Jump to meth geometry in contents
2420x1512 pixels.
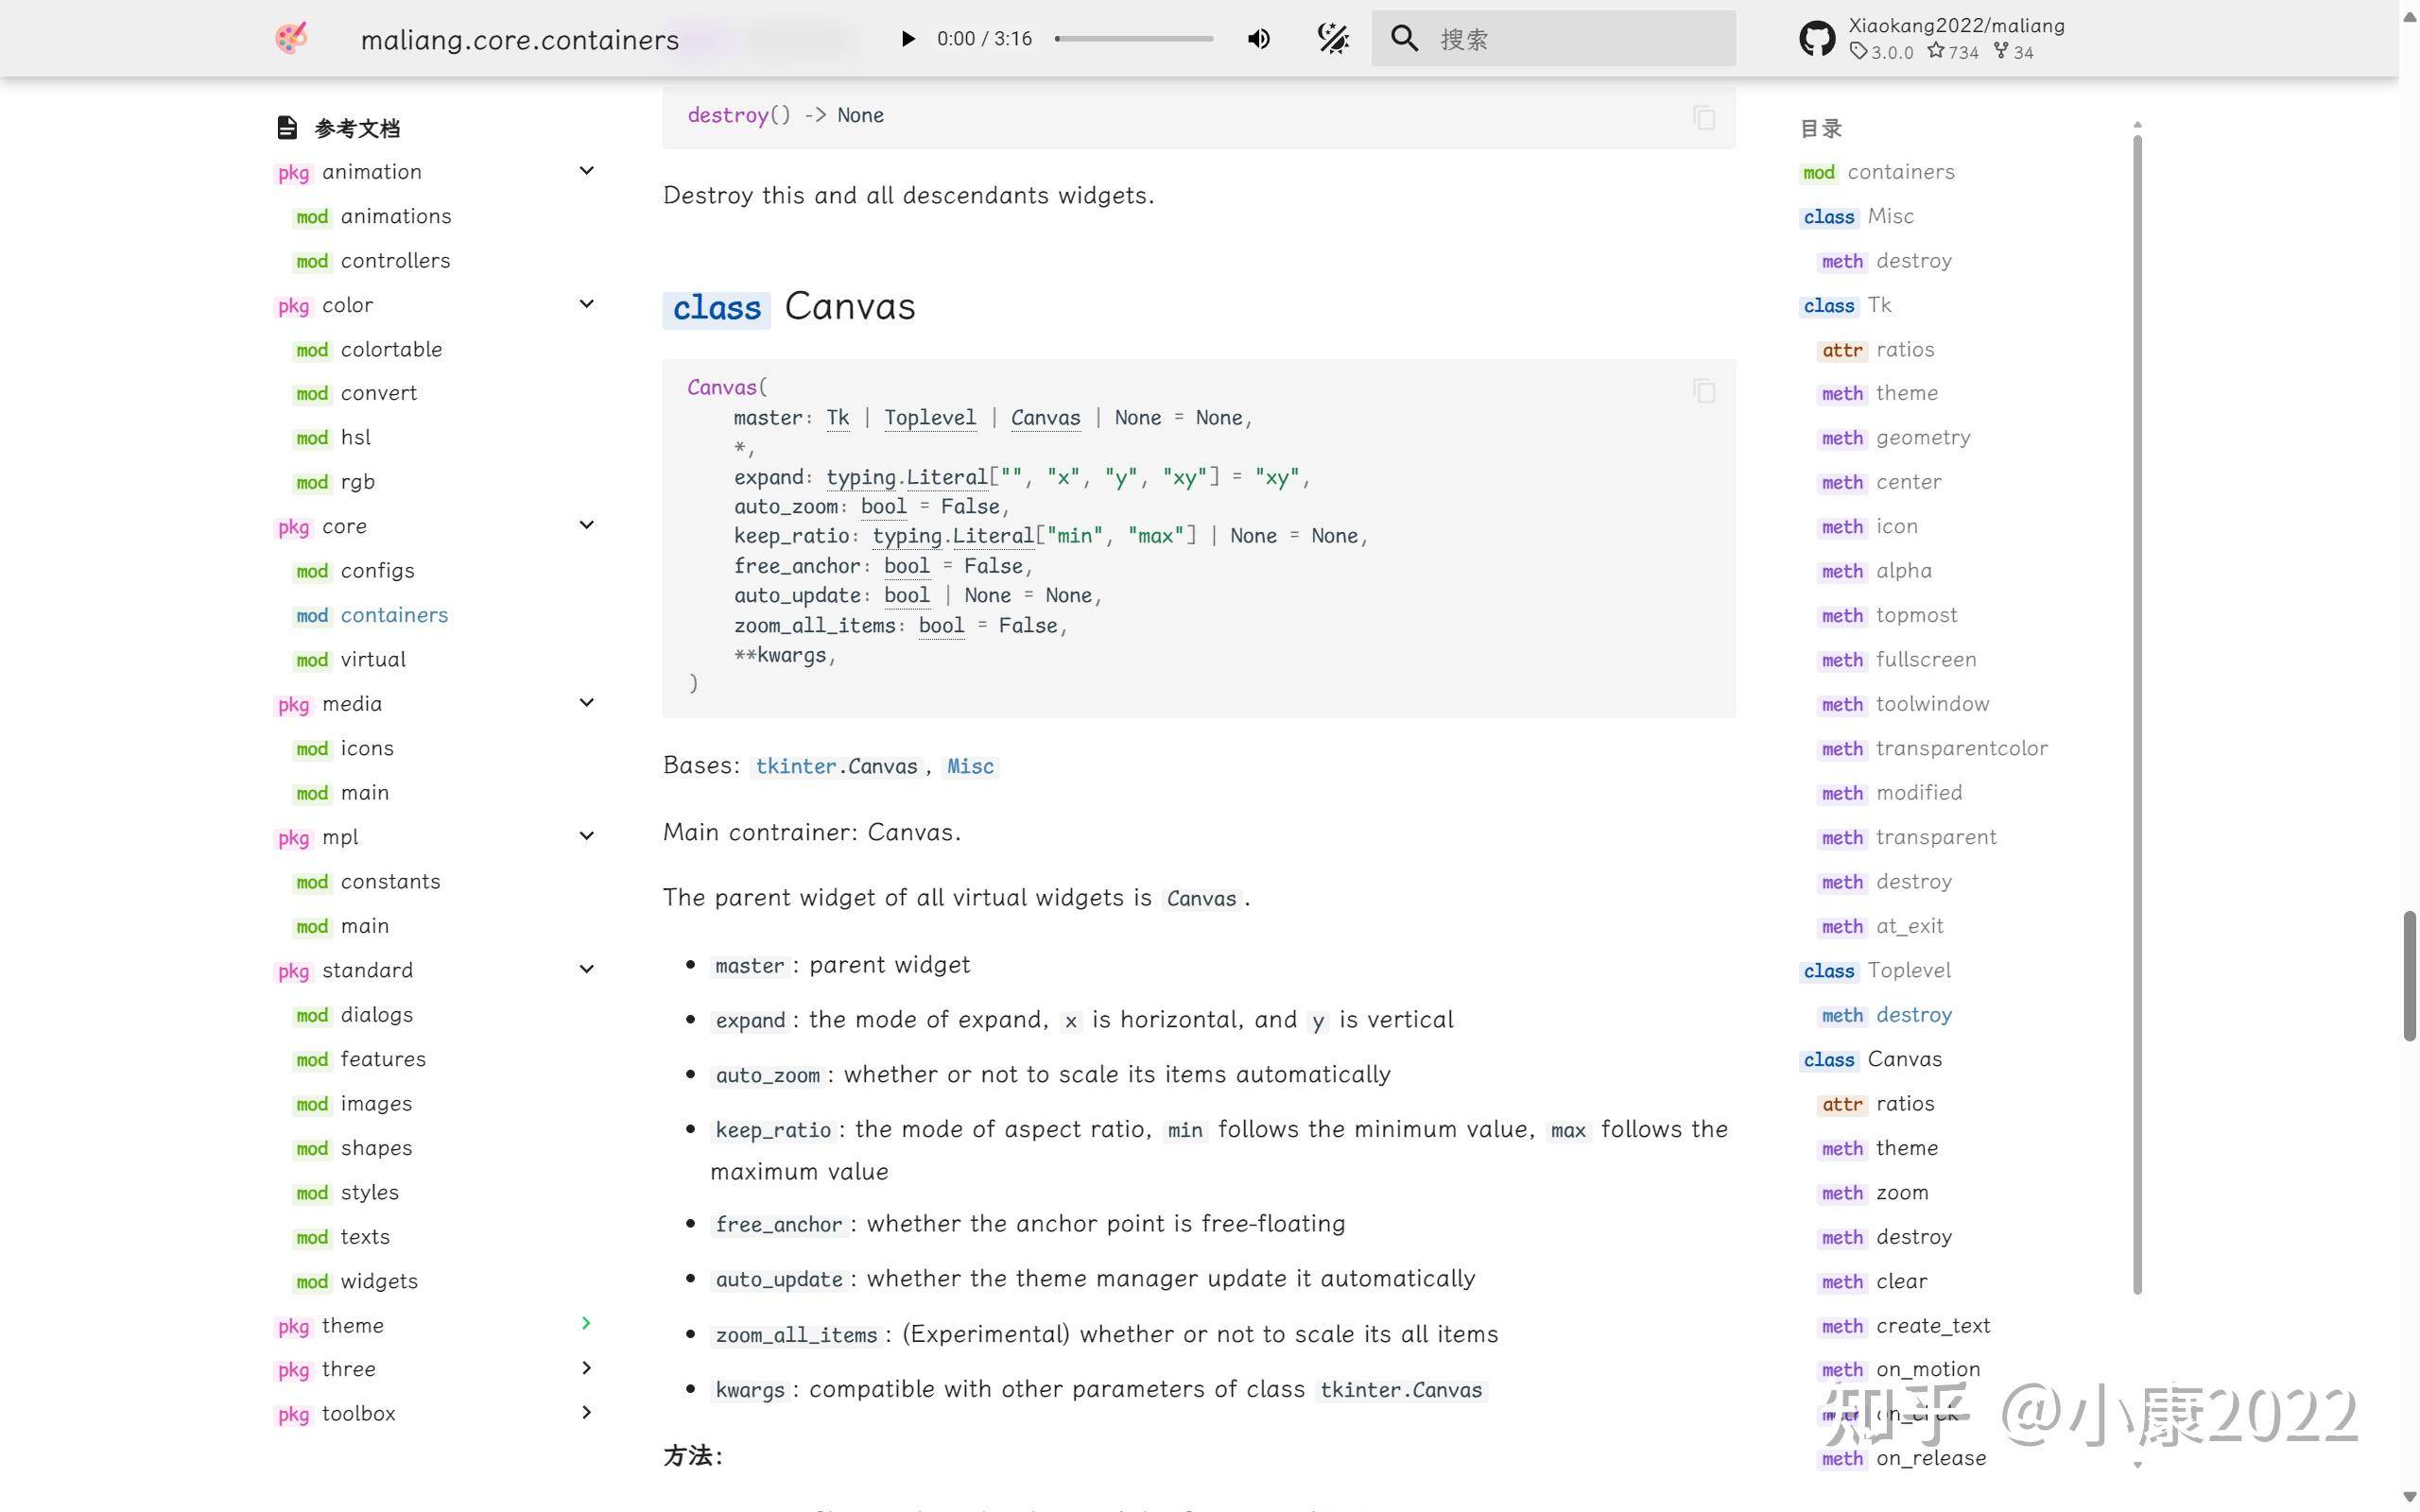pos(1895,437)
